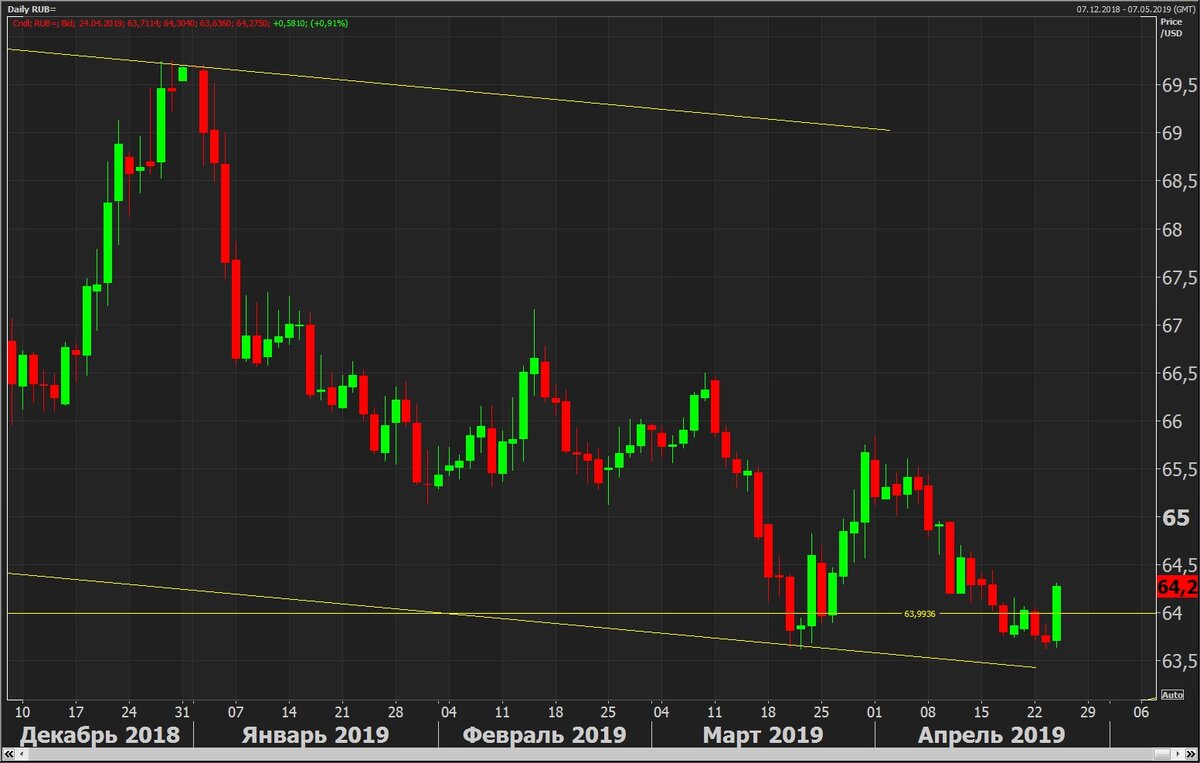Grab the horizontal scrollbar thumb
This screenshot has width=1200, height=763.
tap(1162, 754)
